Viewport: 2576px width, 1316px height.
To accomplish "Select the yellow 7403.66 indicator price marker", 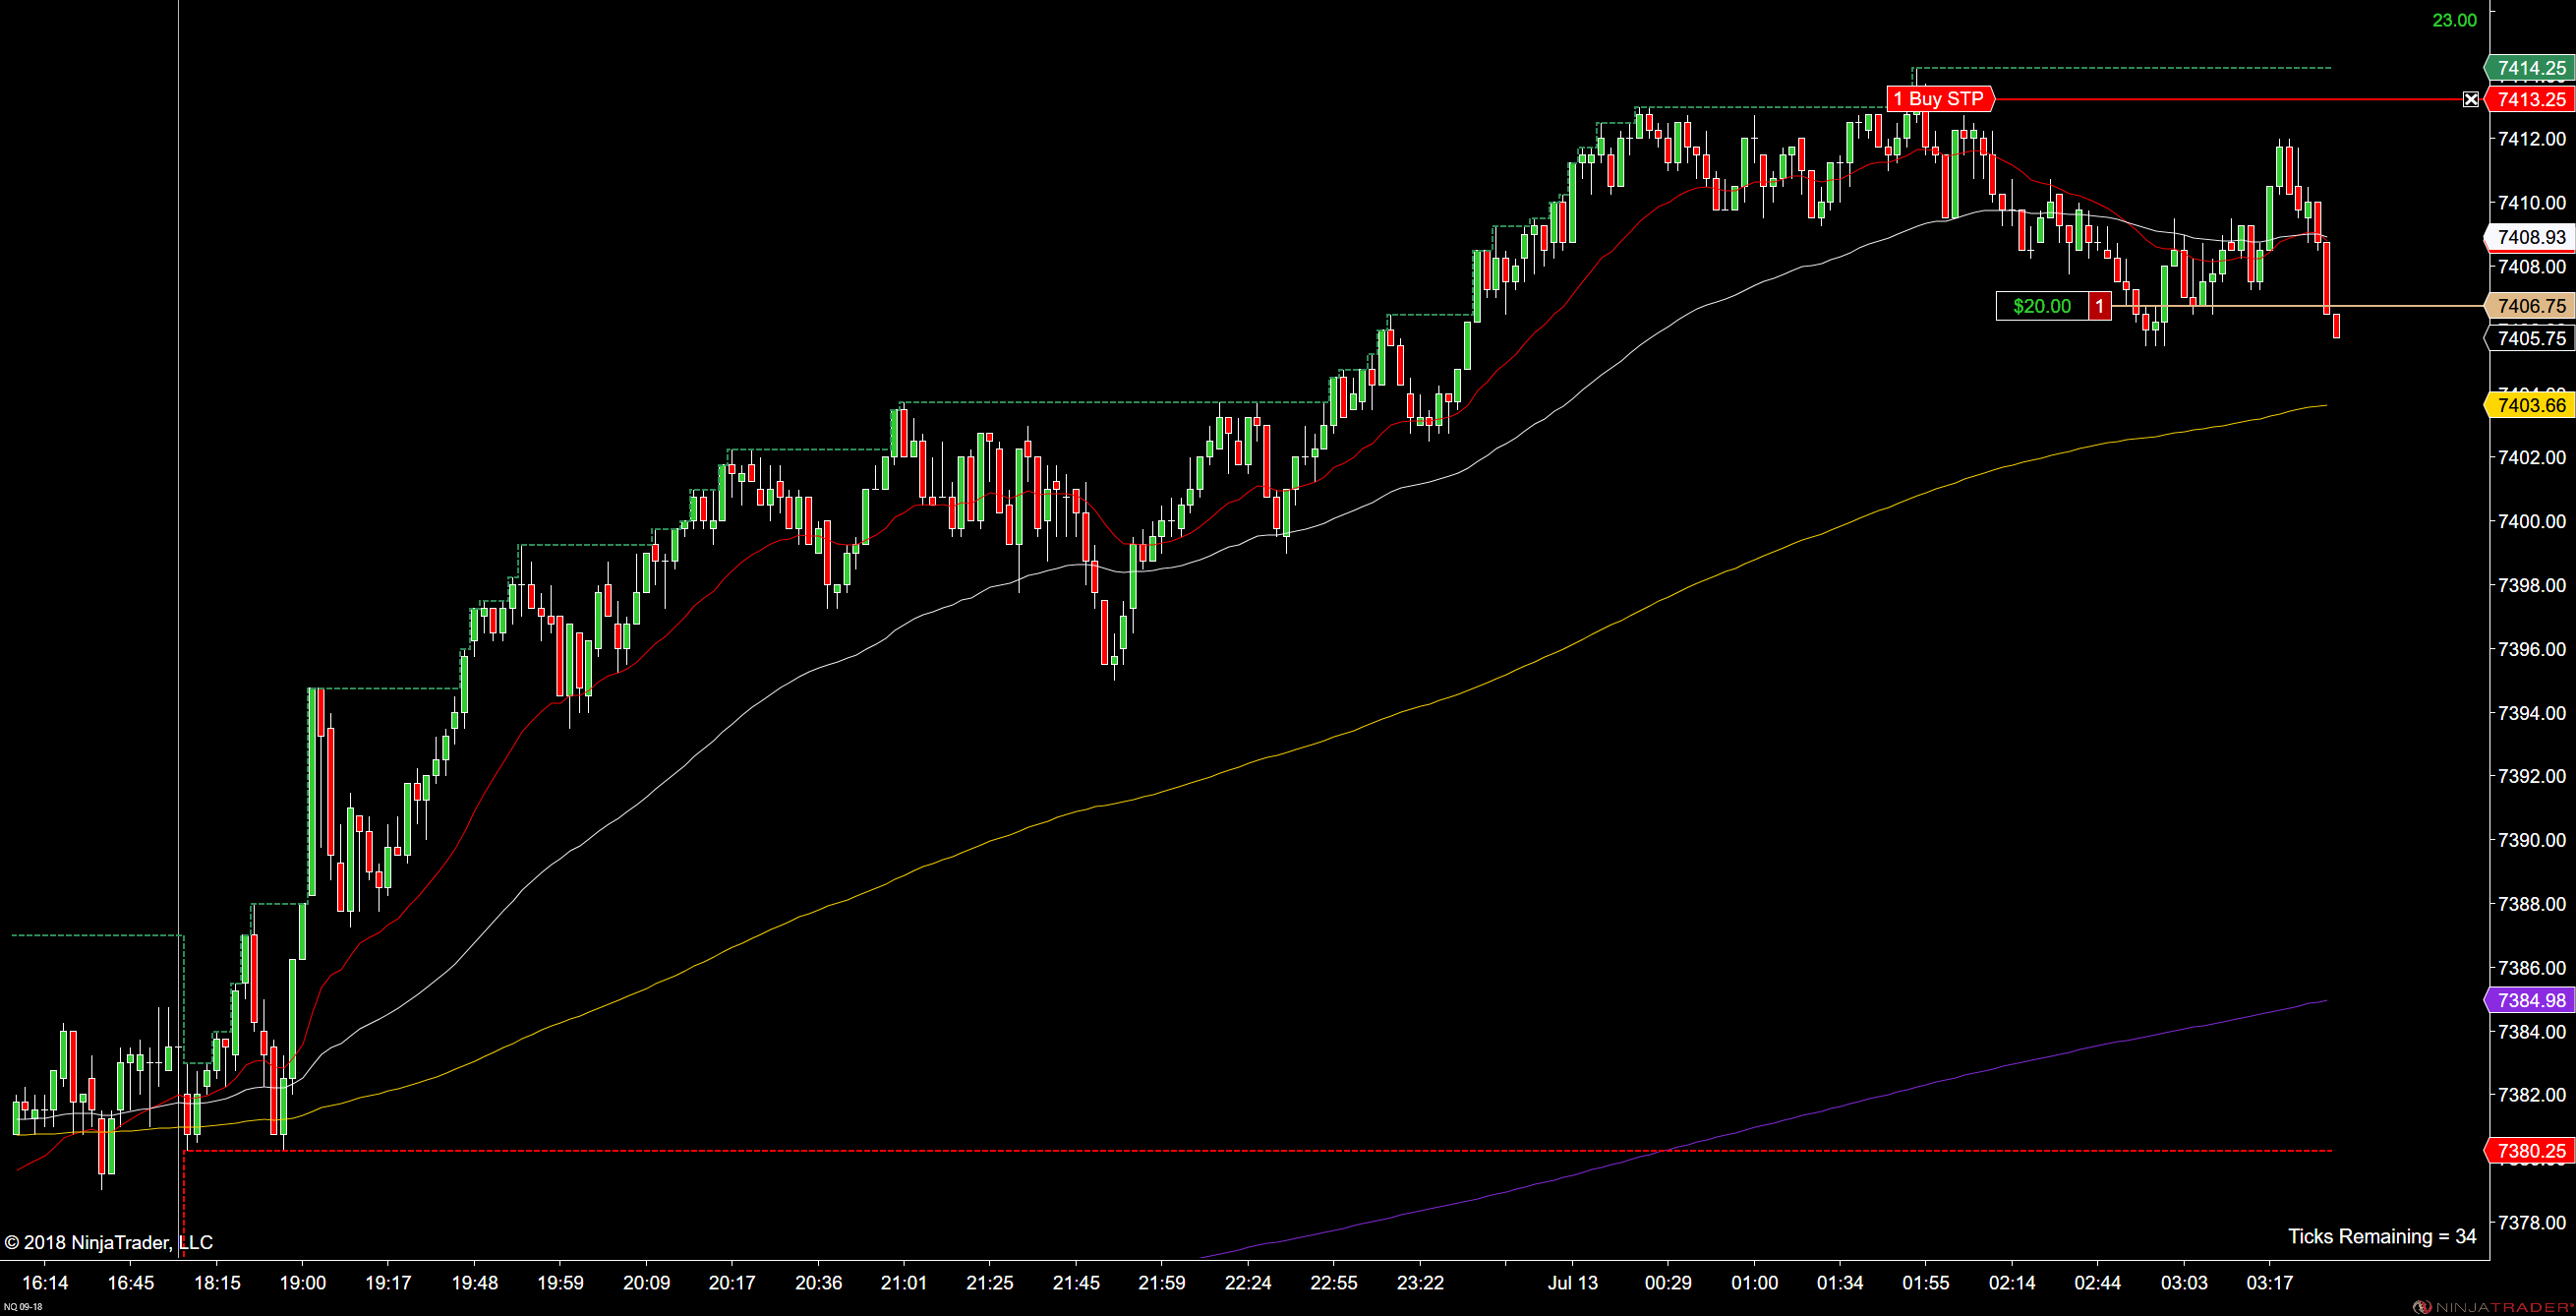I will [x=2530, y=405].
